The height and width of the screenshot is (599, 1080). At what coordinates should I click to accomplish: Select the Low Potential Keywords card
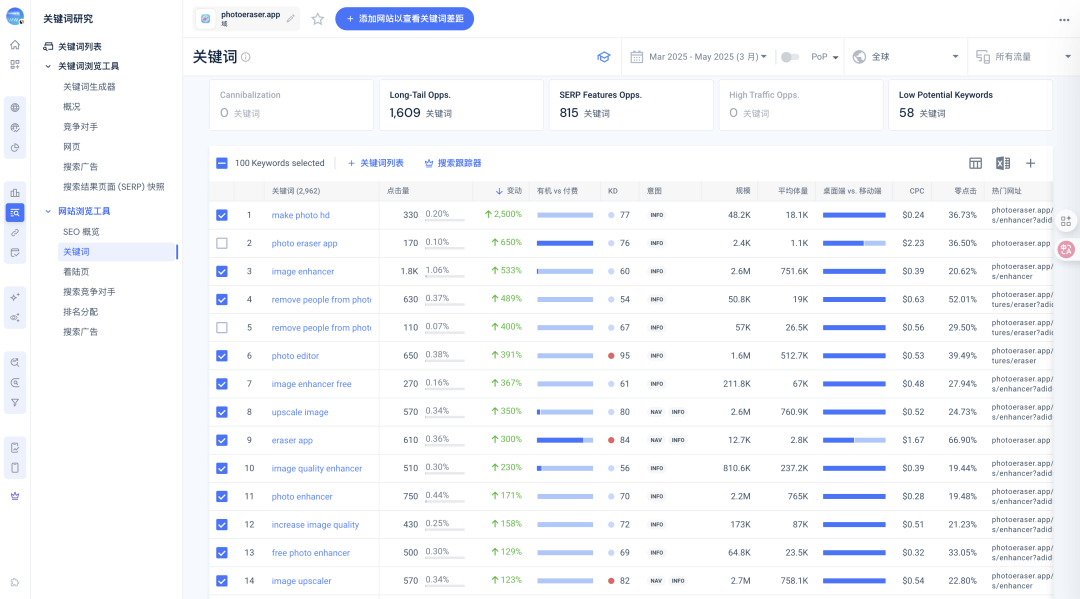coord(970,105)
